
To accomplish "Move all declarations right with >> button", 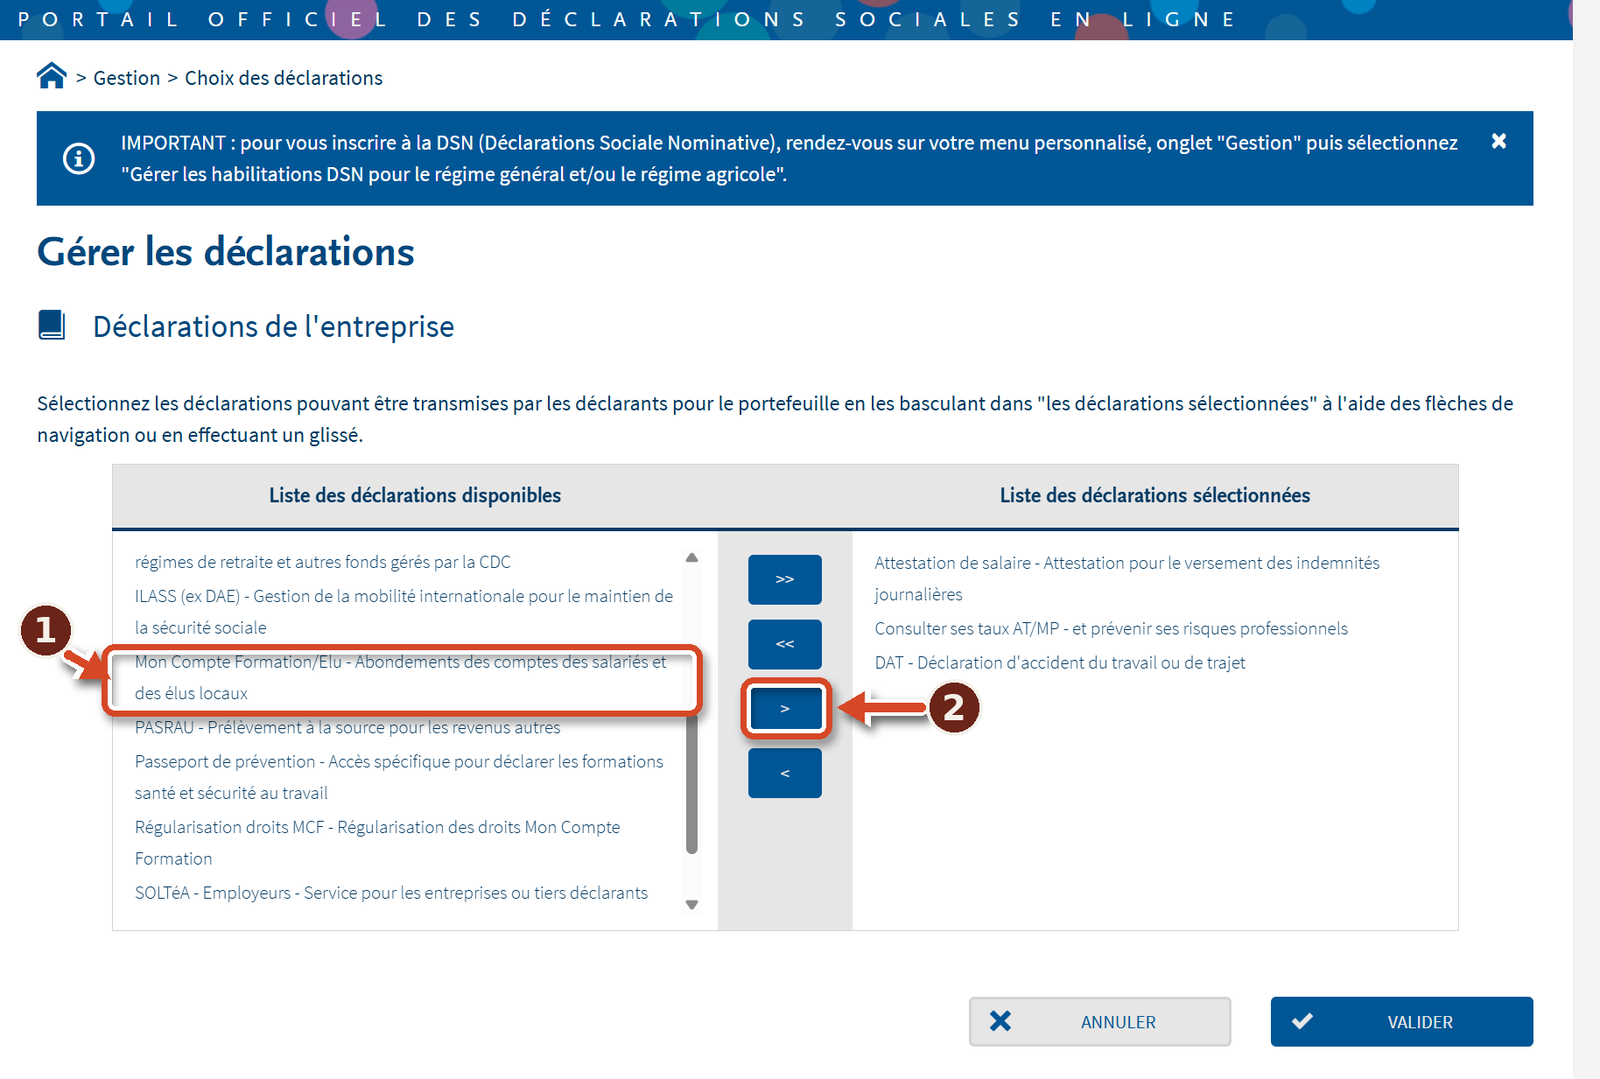I will pos(785,579).
